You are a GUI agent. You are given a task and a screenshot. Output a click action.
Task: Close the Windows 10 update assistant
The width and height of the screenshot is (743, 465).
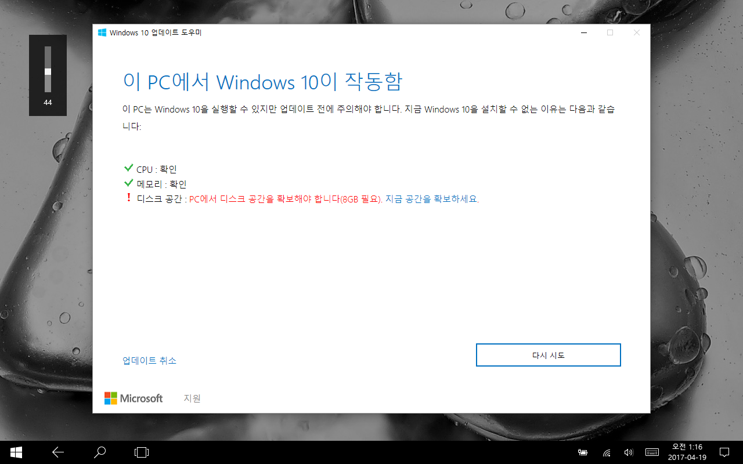pos(636,33)
